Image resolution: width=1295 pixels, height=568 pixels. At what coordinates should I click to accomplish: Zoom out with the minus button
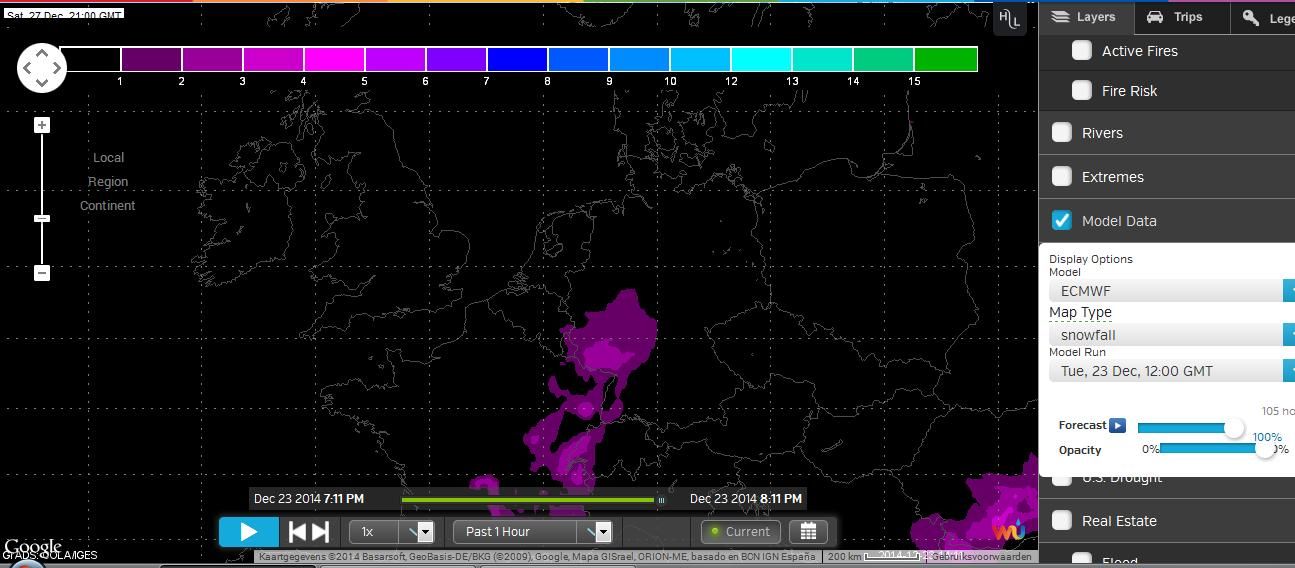click(42, 272)
